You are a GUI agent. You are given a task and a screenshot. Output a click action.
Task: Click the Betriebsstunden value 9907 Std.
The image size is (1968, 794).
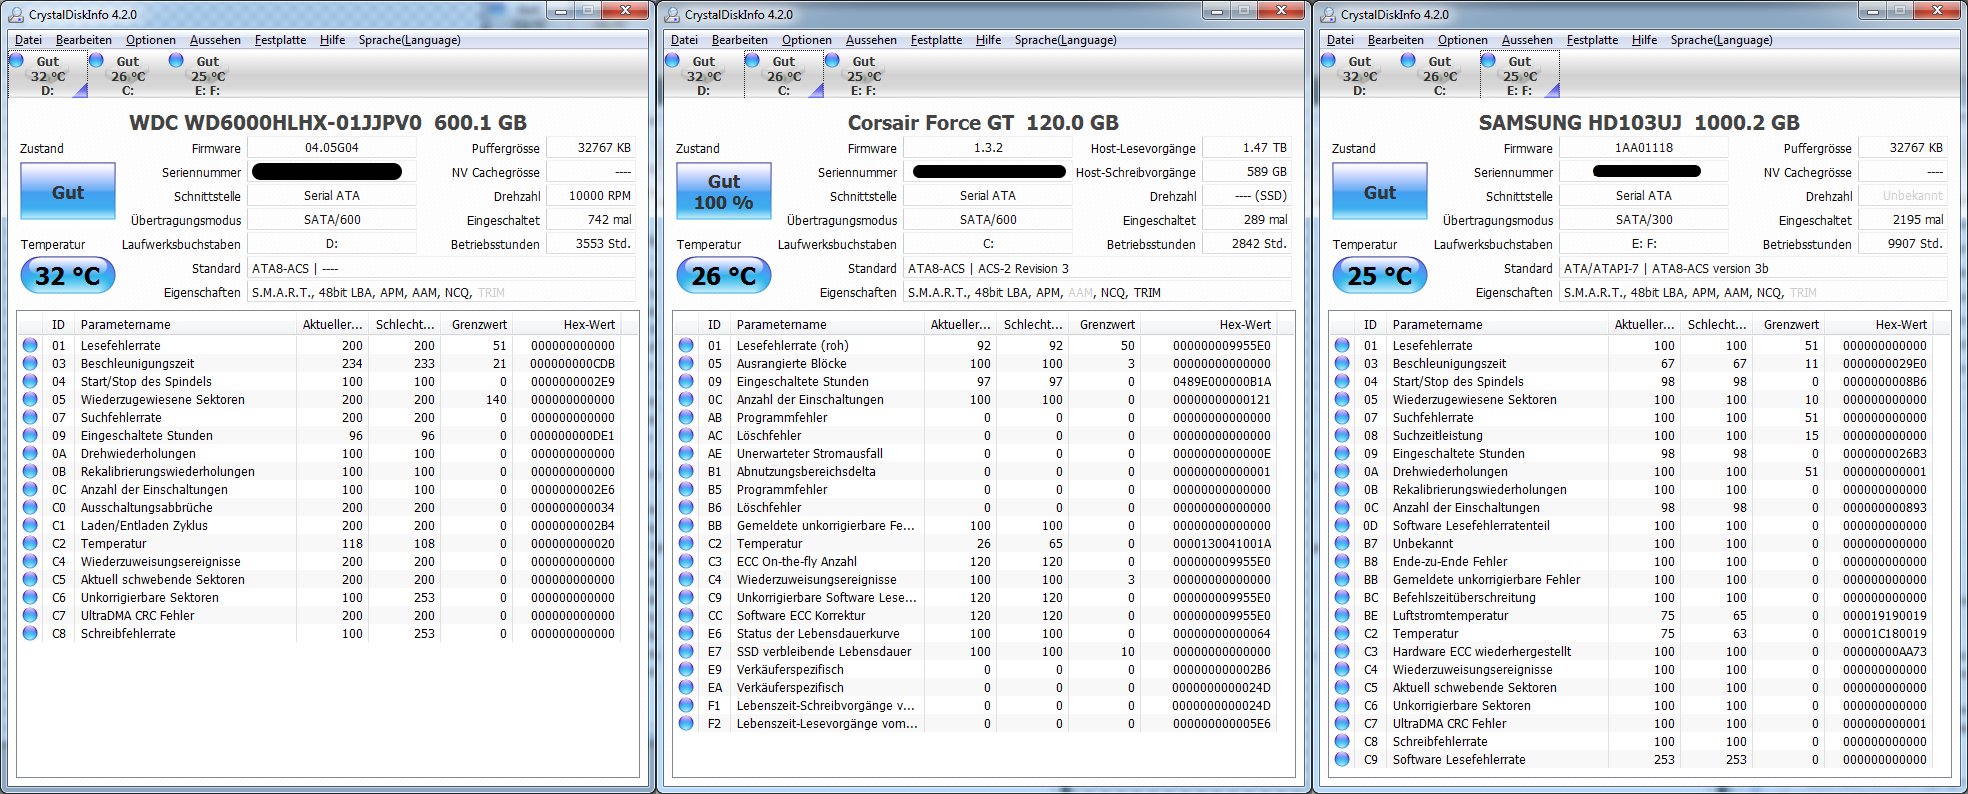click(x=1904, y=244)
